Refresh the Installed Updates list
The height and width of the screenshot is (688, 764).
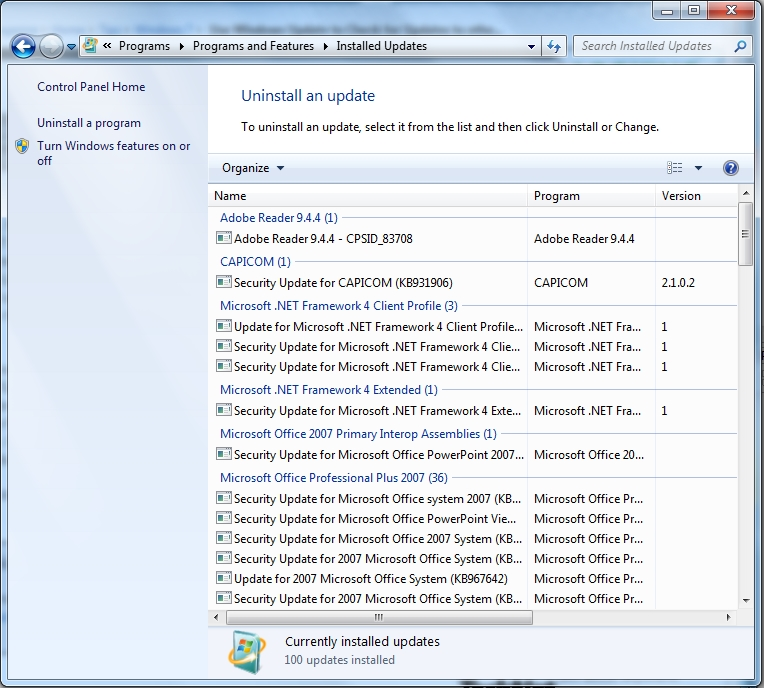[x=554, y=46]
